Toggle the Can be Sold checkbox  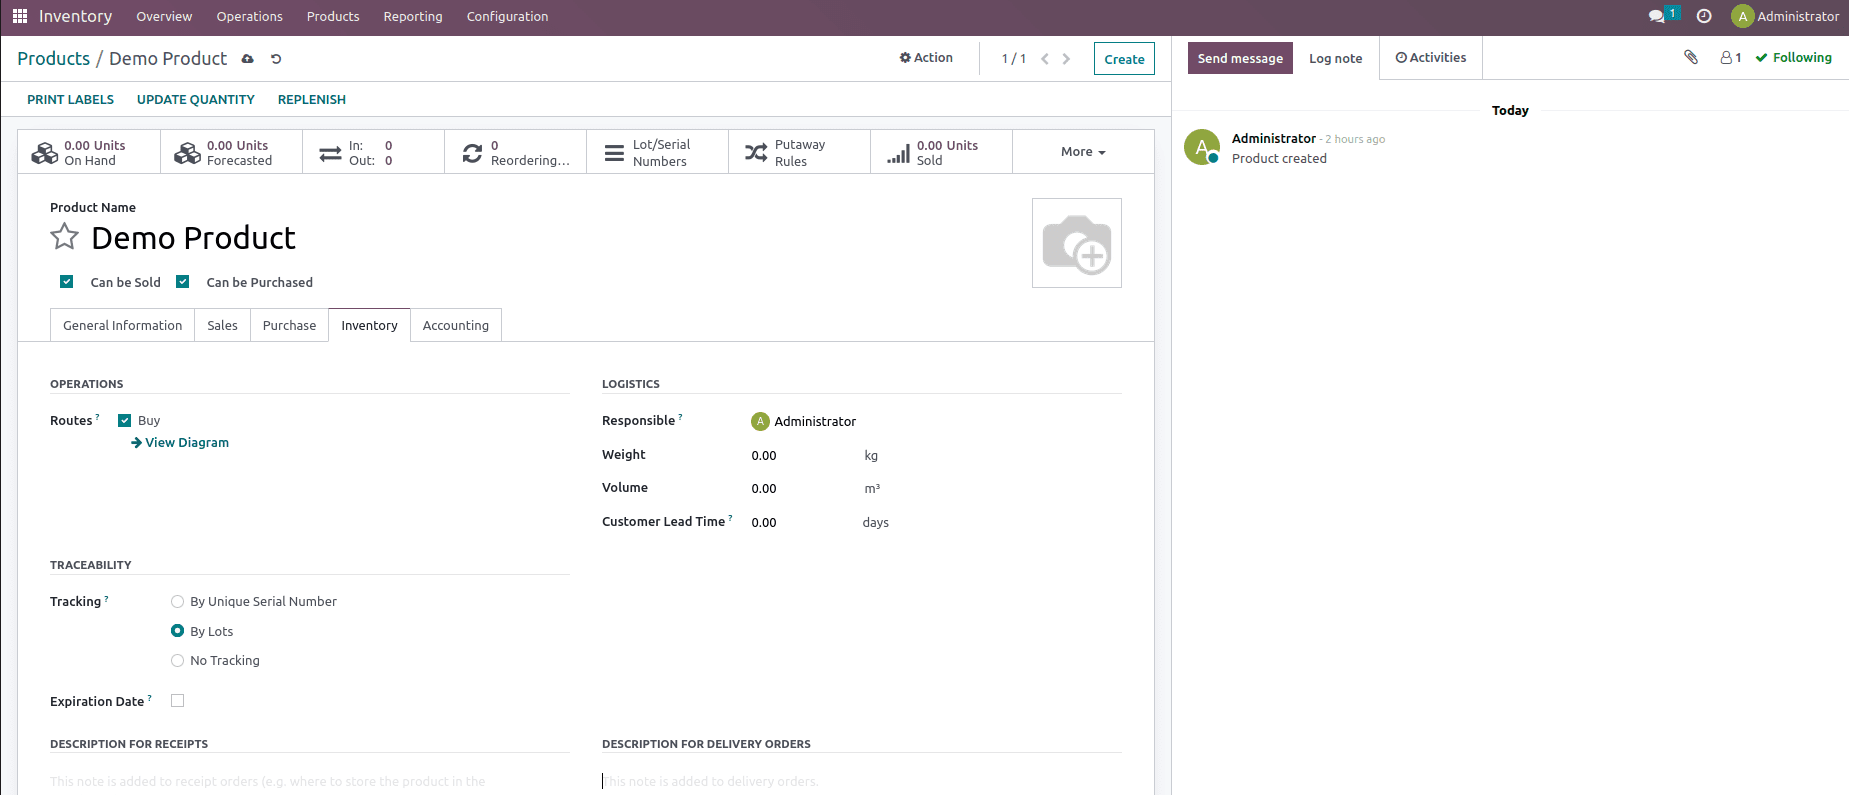pos(66,282)
